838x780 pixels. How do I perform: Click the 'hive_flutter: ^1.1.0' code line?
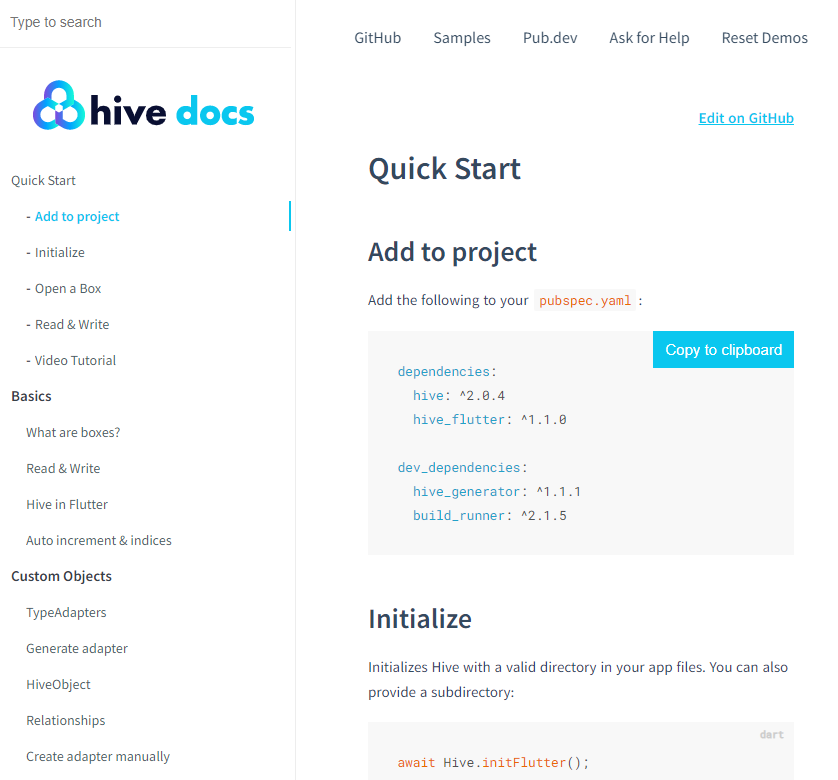click(x=490, y=420)
